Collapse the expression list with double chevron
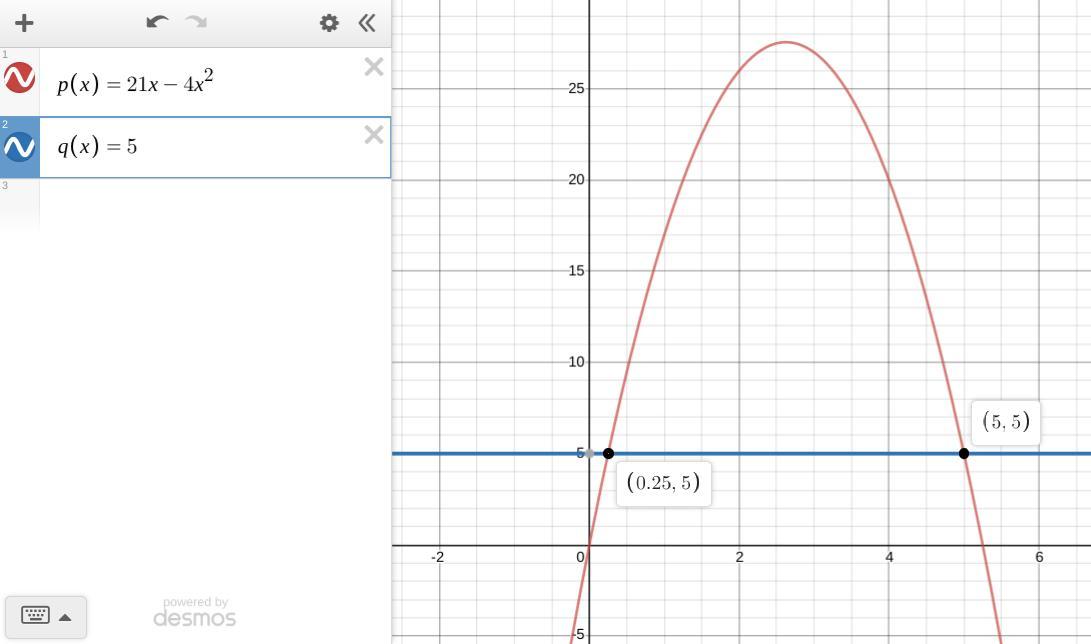1091x644 pixels. pos(367,23)
